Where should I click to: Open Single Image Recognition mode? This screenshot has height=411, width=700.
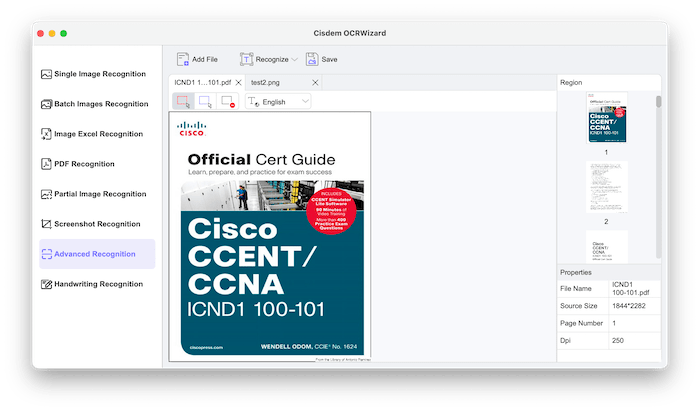point(97,74)
